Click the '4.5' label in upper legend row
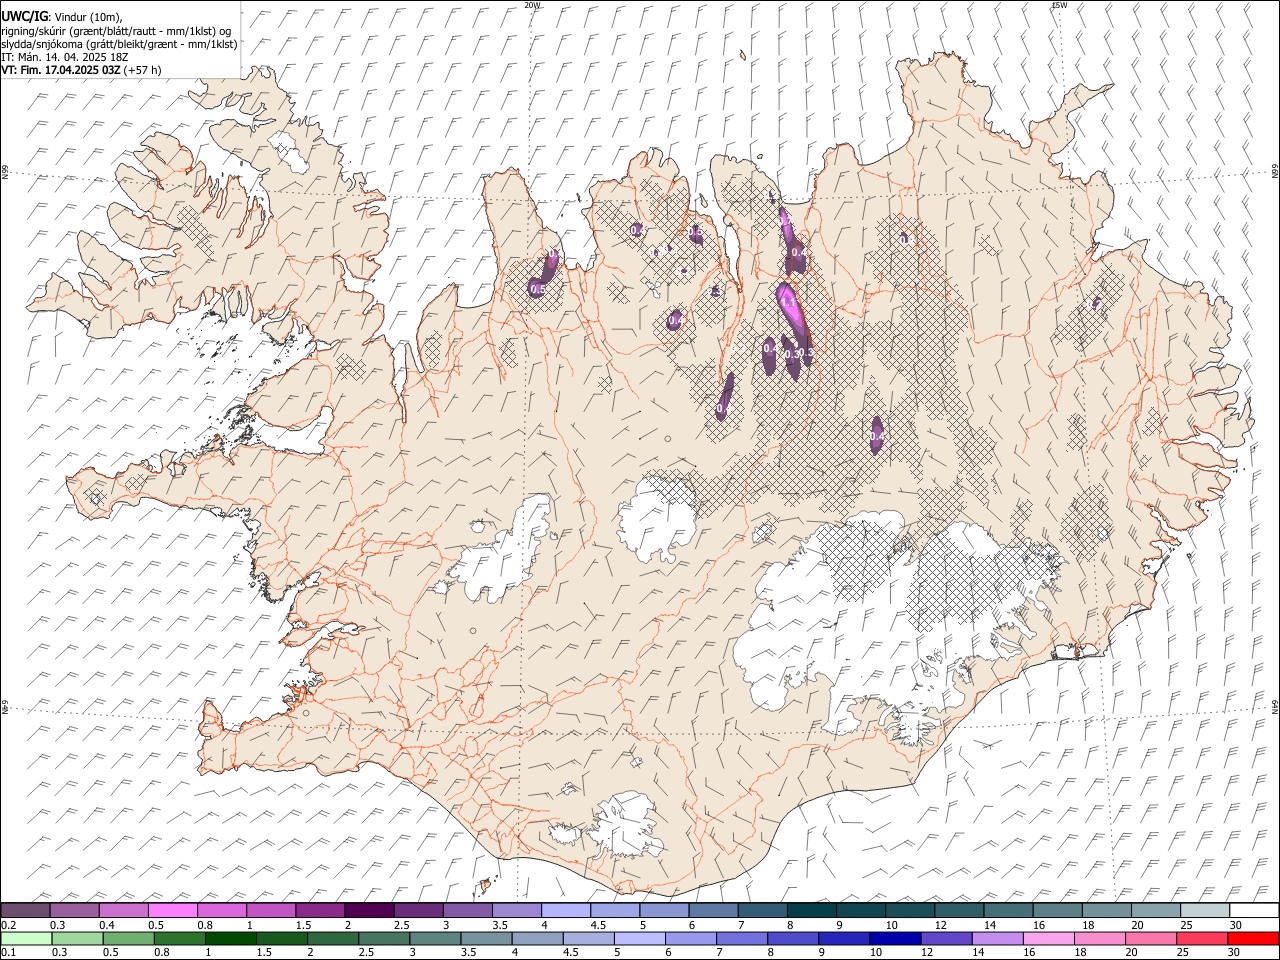This screenshot has height=960, width=1280. 599,924
